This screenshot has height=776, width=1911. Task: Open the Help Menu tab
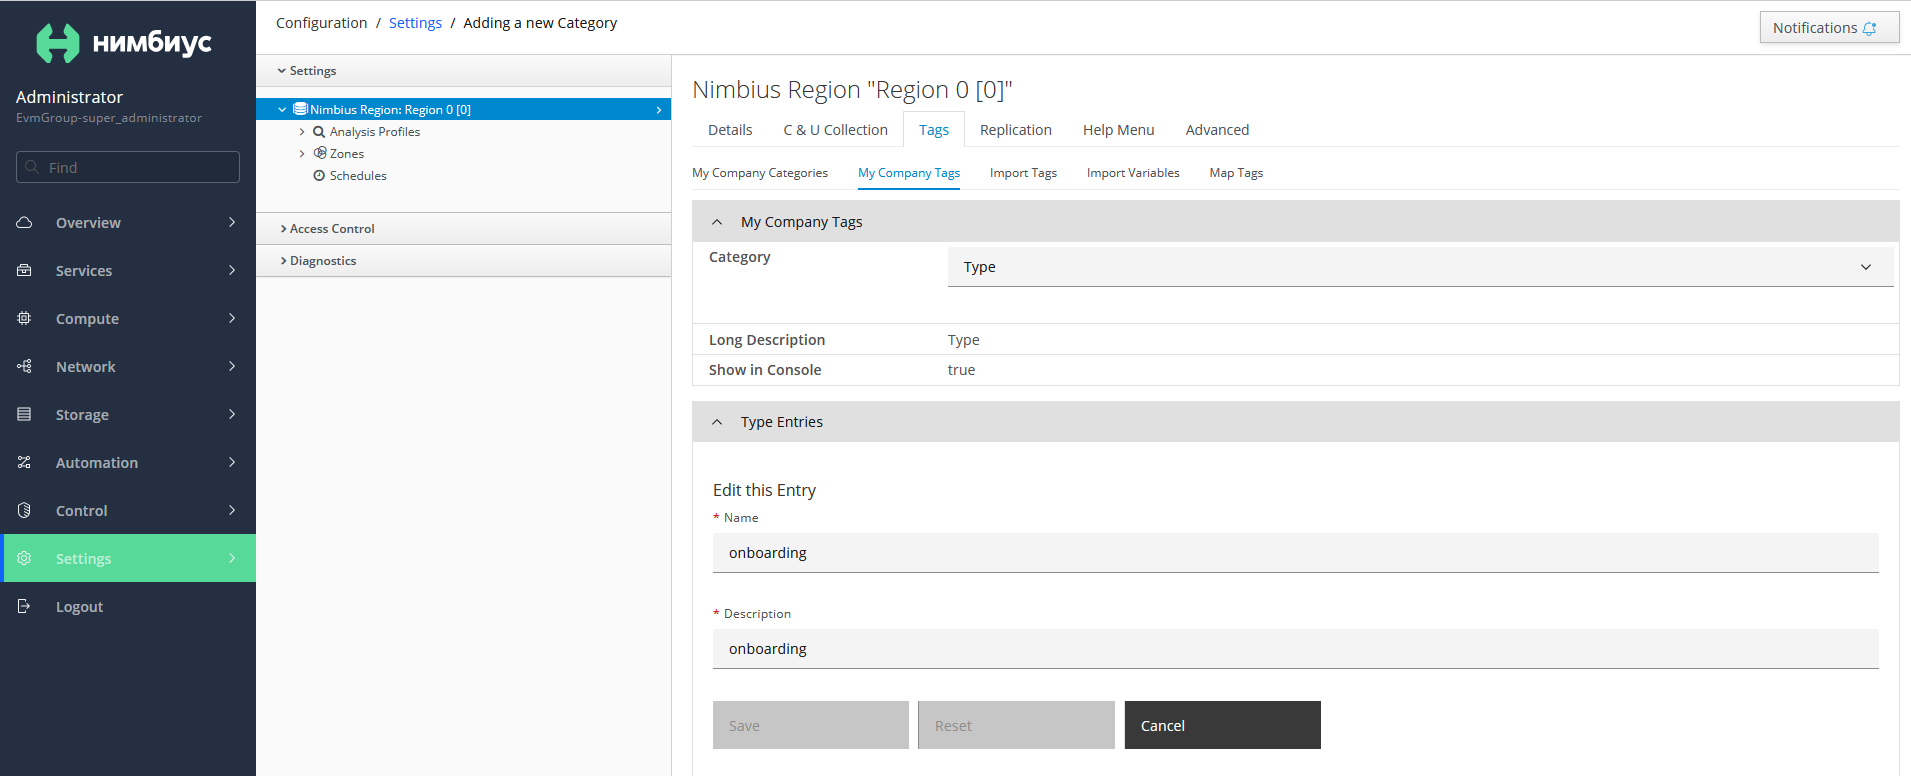tap(1119, 130)
